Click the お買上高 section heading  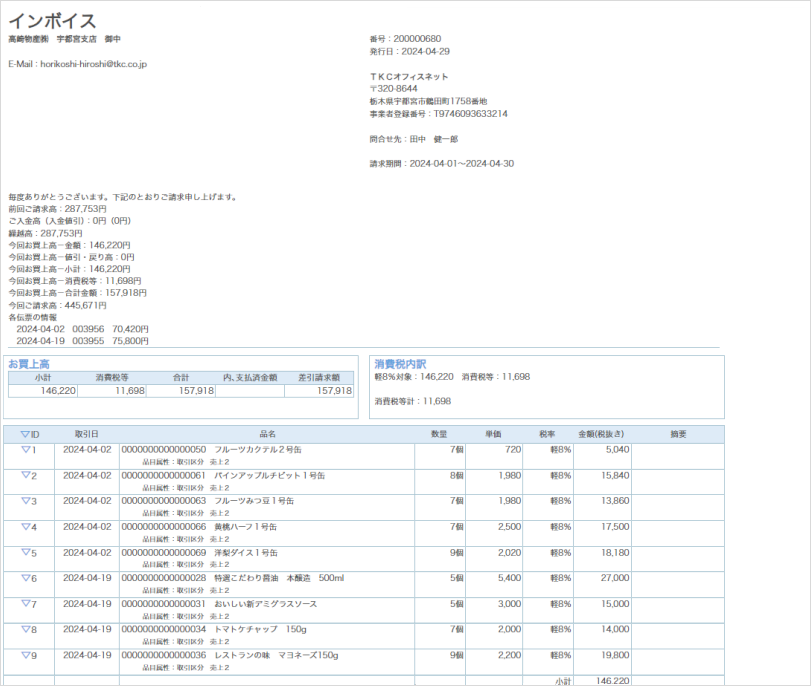point(29,364)
